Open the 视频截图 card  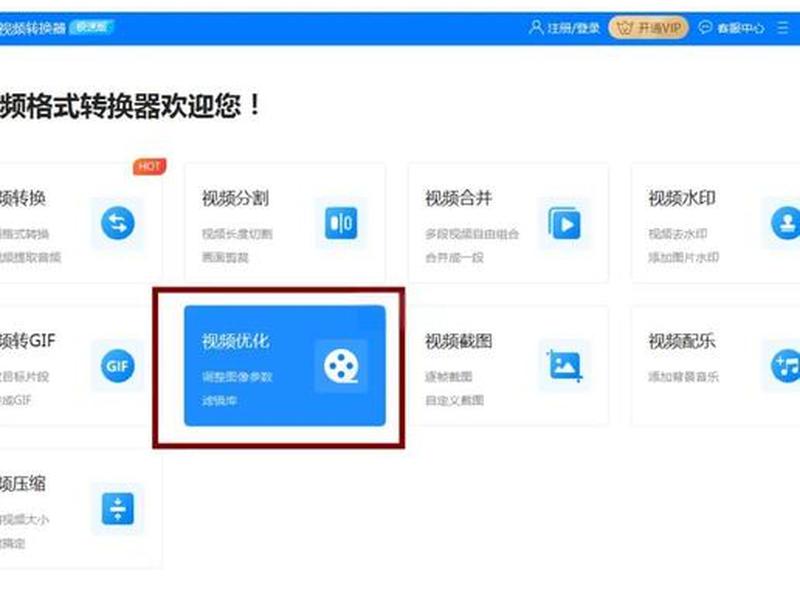point(508,365)
